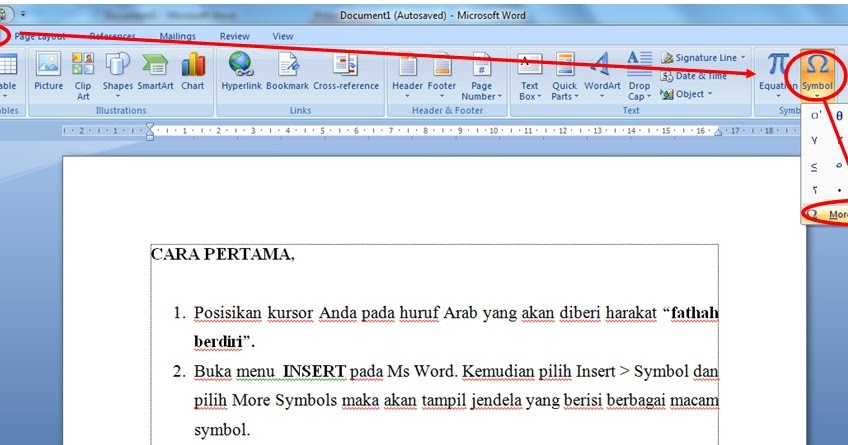Image resolution: width=848 pixels, height=445 pixels.
Task: Add a Drop Cap
Action: pyautogui.click(x=639, y=76)
